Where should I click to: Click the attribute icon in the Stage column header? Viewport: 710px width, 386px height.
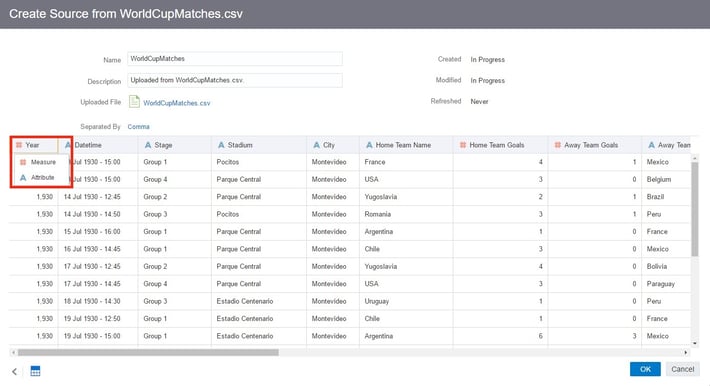pos(148,145)
